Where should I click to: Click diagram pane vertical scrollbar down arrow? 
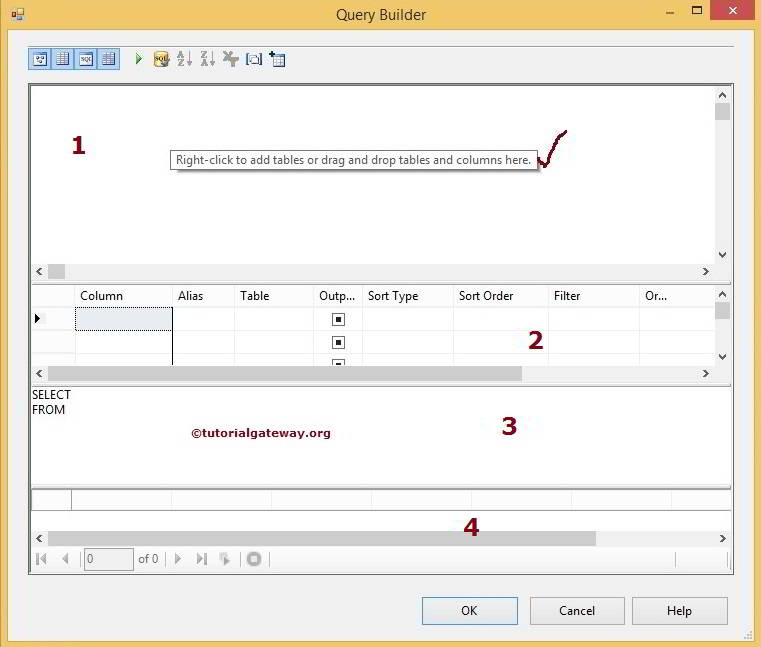pyautogui.click(x=722, y=254)
